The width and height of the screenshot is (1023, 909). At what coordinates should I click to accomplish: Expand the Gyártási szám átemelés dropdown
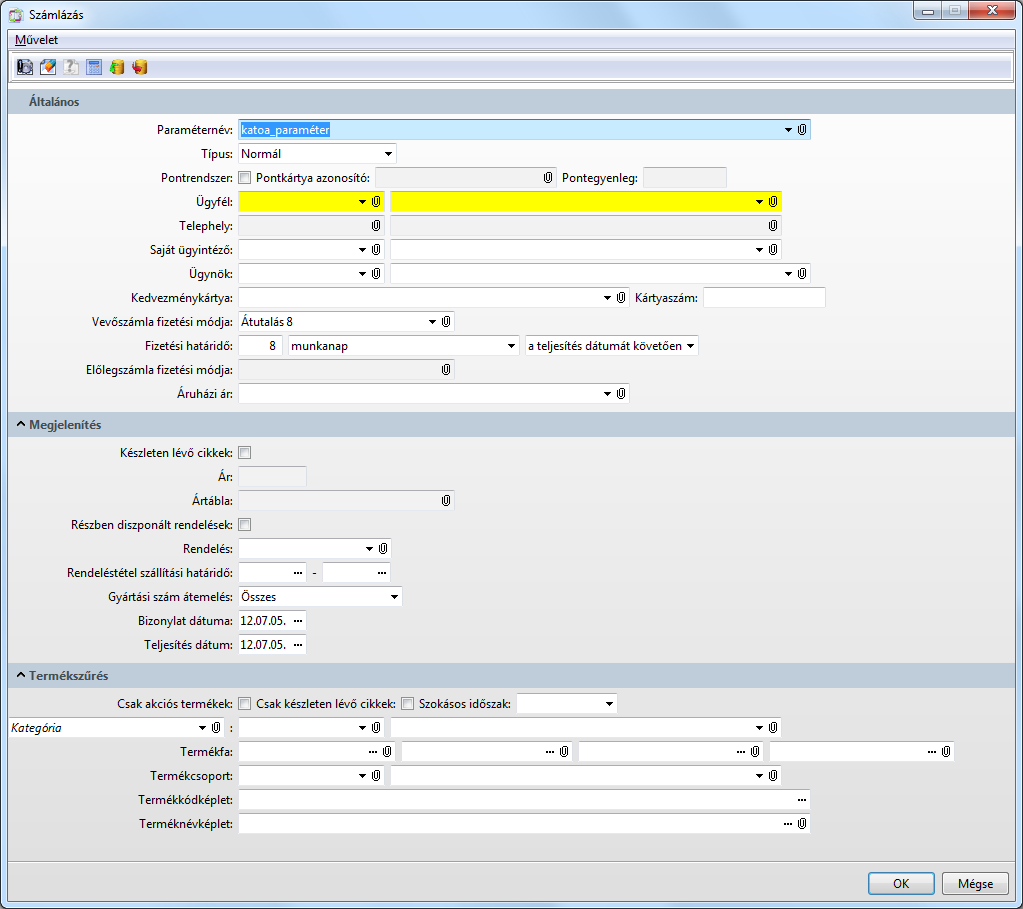(393, 597)
